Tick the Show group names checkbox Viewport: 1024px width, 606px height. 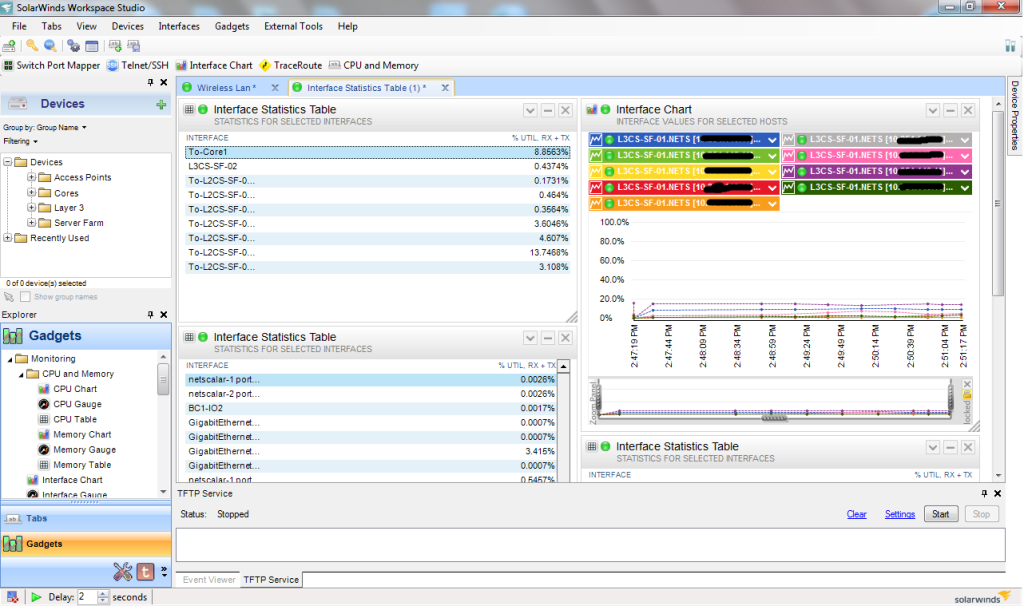click(25, 296)
